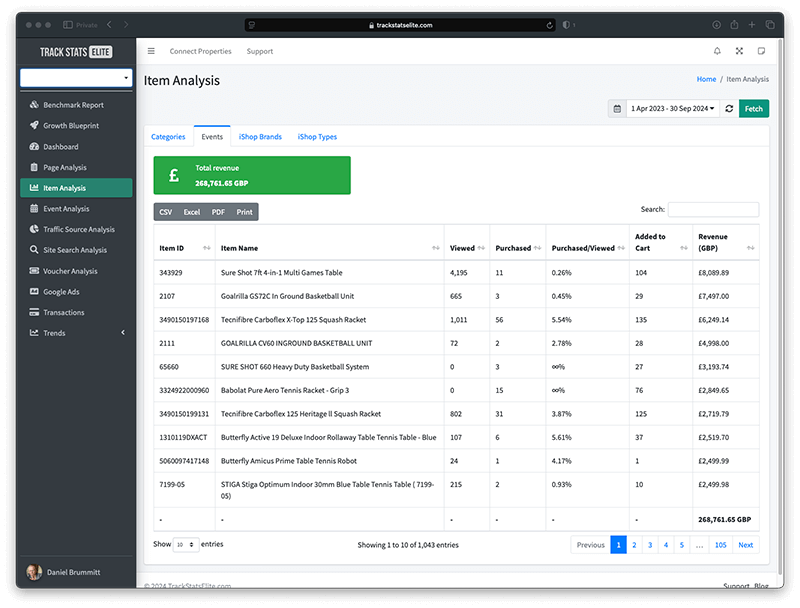Viewport: 800px width, 608px height.
Task: Click the browser share icon
Action: [734, 24]
